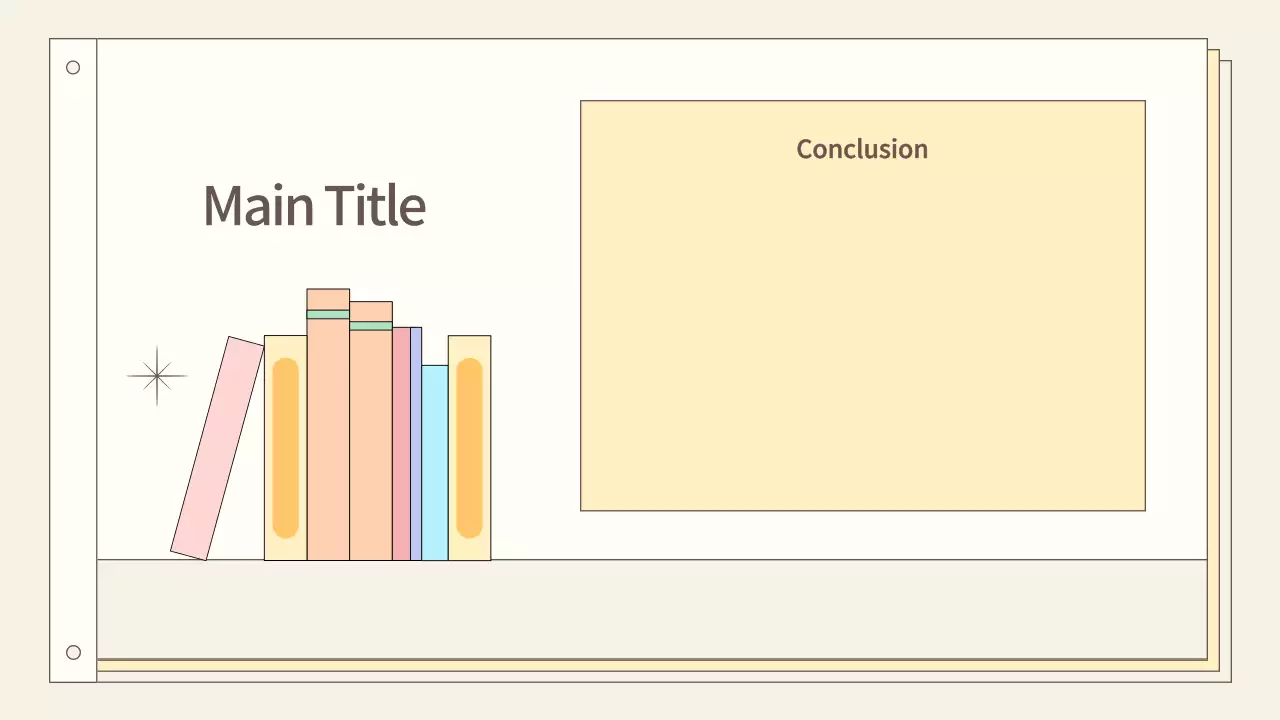Select the tallest orange book
The width and height of the screenshot is (1280, 720).
pos(328,440)
